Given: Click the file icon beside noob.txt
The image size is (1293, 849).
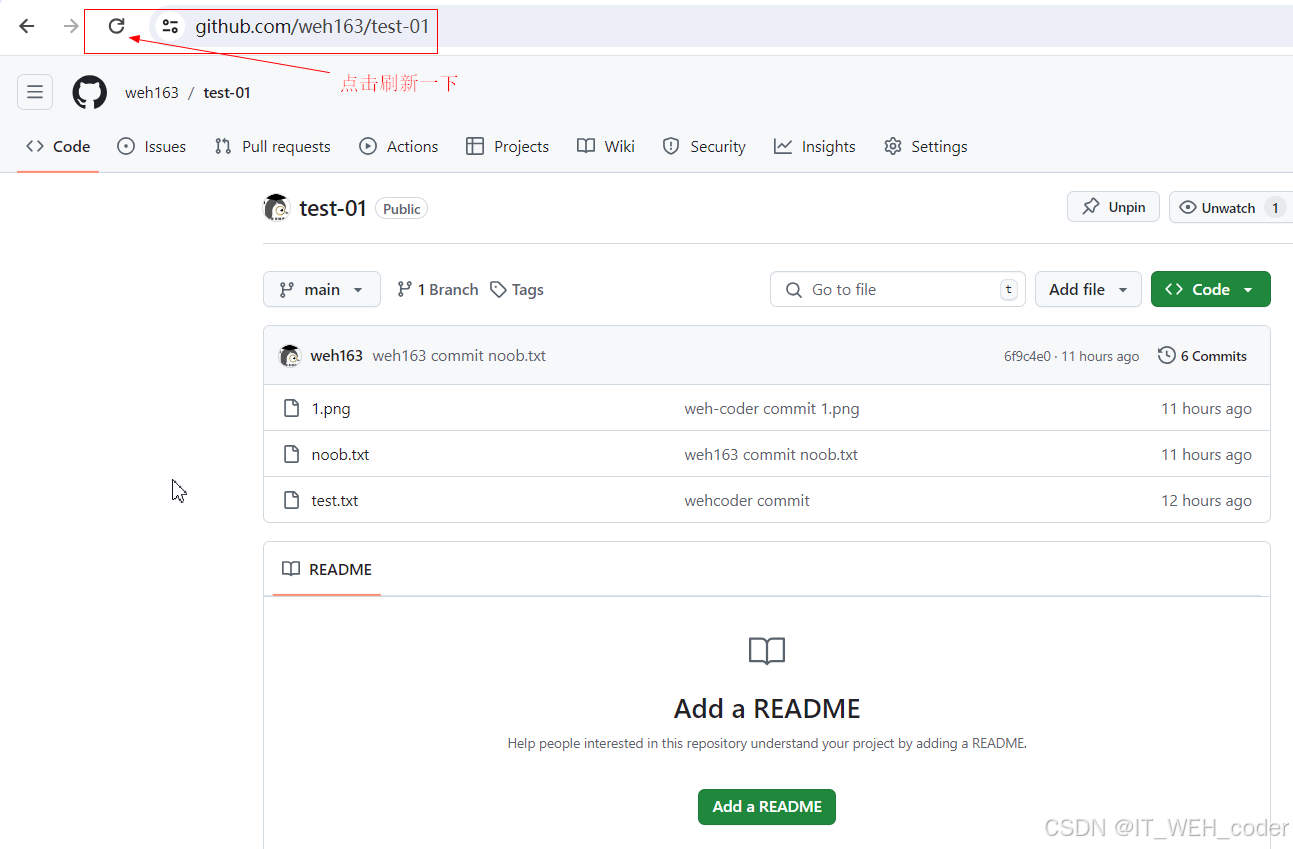Looking at the screenshot, I should click(291, 454).
